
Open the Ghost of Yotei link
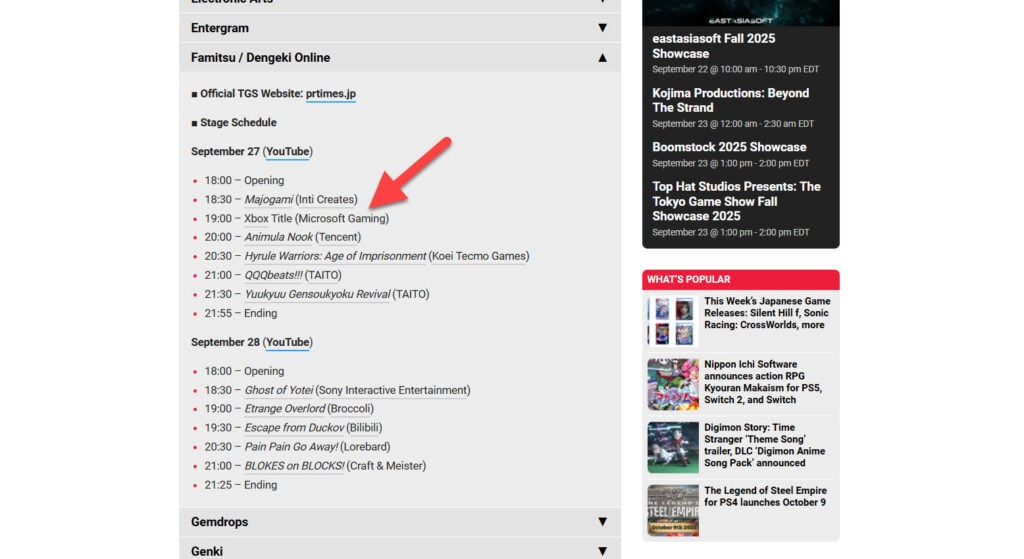(278, 390)
